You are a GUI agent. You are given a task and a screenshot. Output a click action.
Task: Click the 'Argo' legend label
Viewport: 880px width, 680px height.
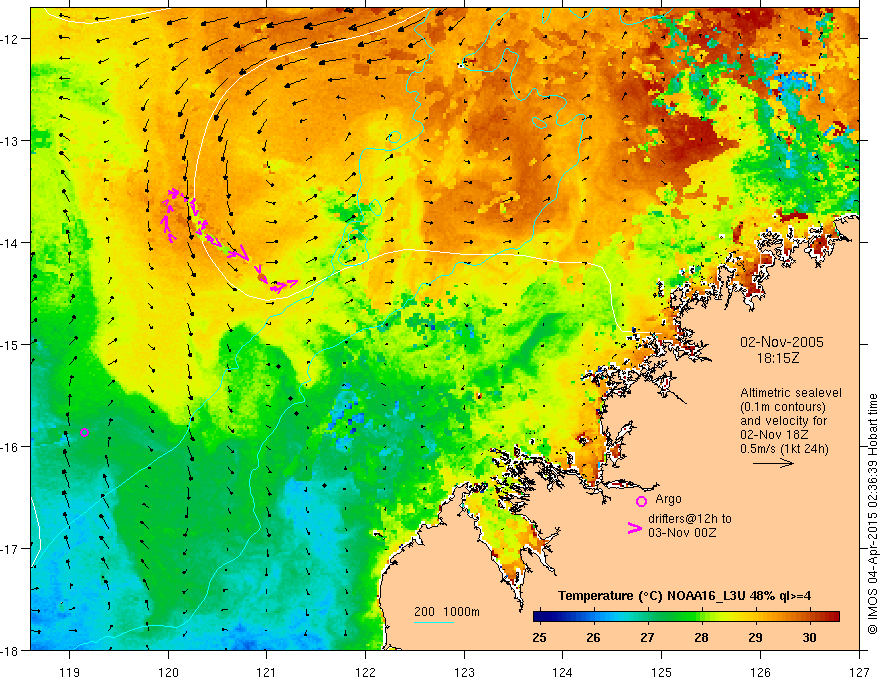tap(668, 499)
